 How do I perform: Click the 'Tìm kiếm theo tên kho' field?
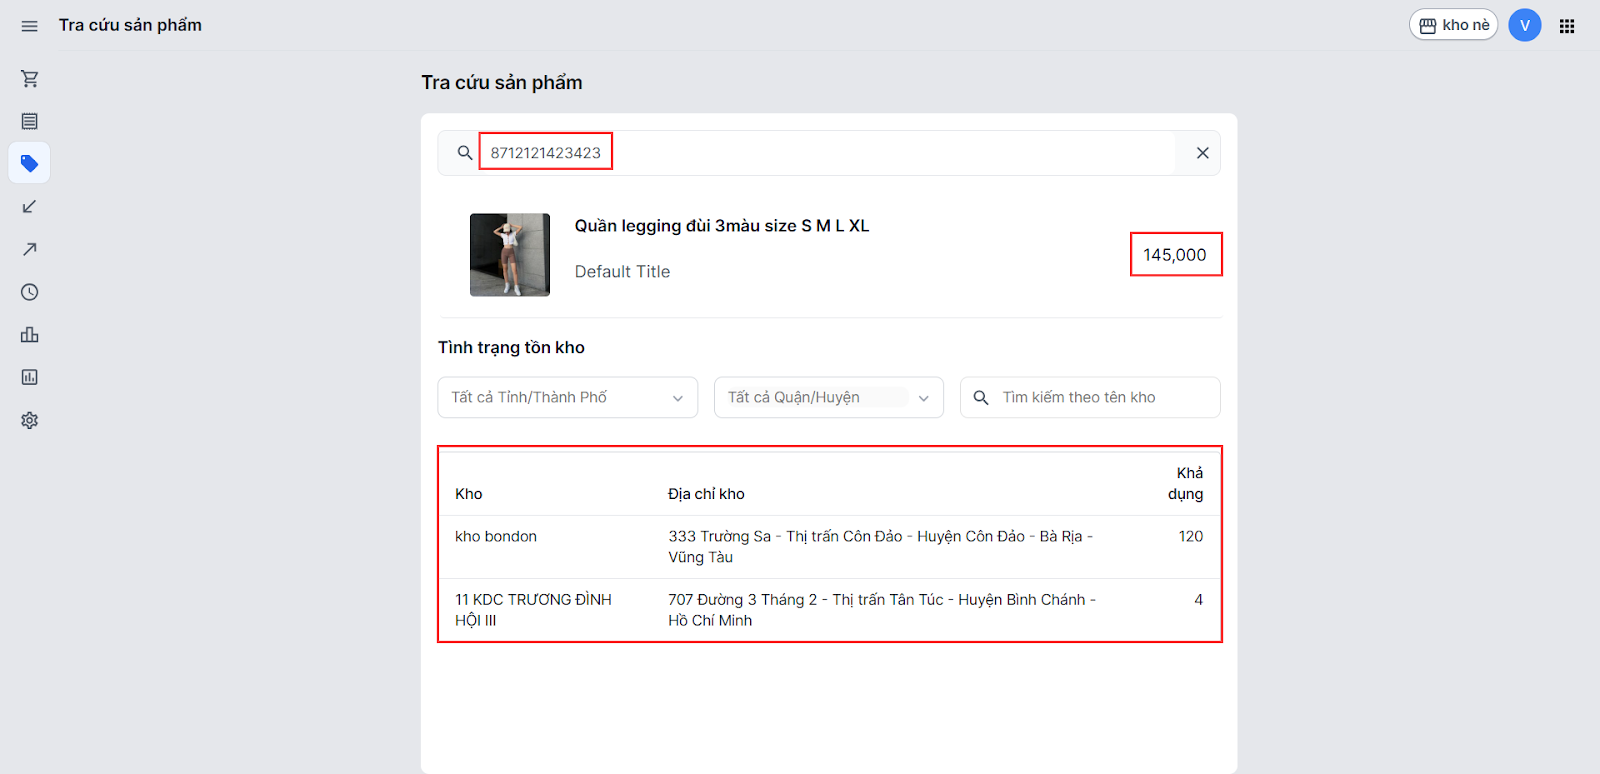(x=1100, y=397)
